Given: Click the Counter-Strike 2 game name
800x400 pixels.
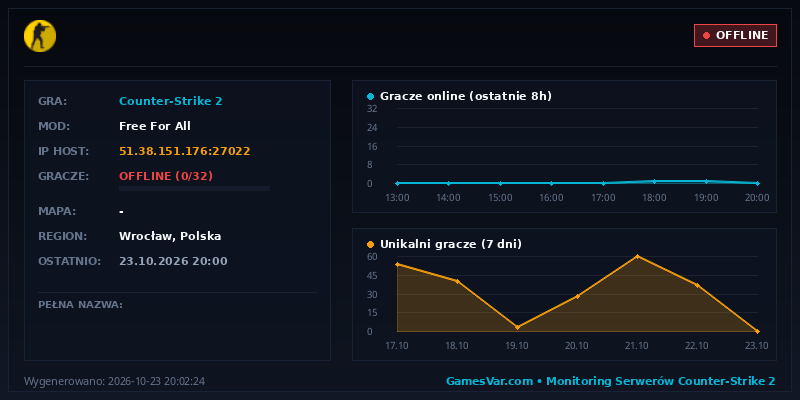Looking at the screenshot, I should pyautogui.click(x=170, y=101).
